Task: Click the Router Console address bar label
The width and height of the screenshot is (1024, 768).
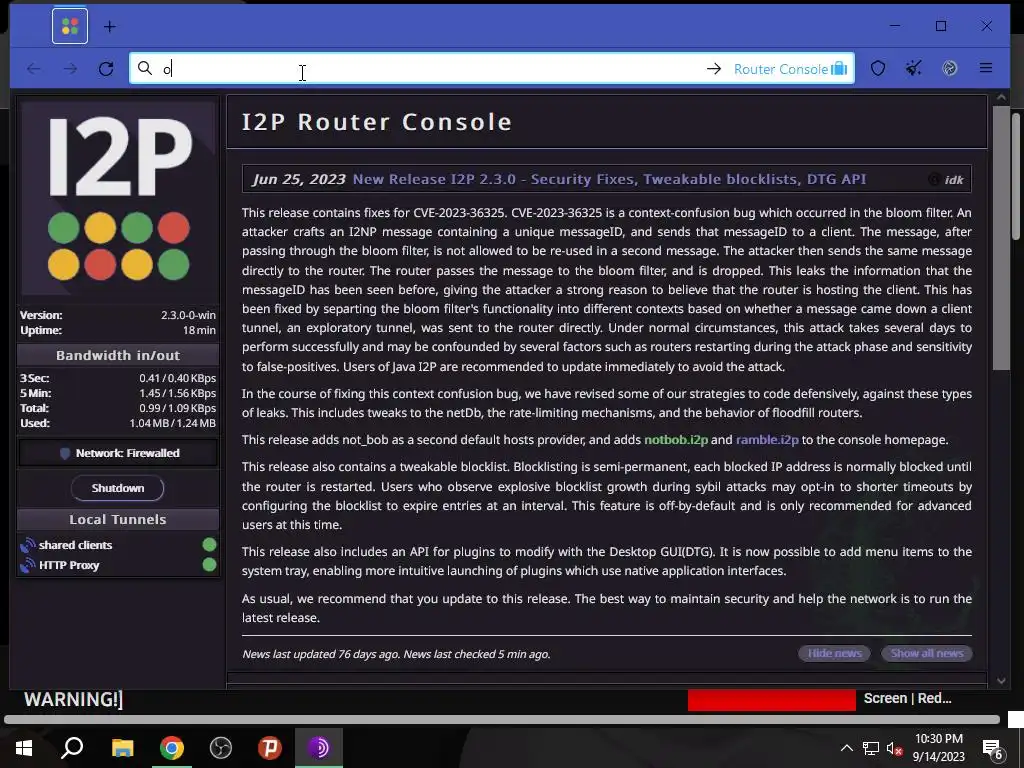Action: [x=790, y=69]
